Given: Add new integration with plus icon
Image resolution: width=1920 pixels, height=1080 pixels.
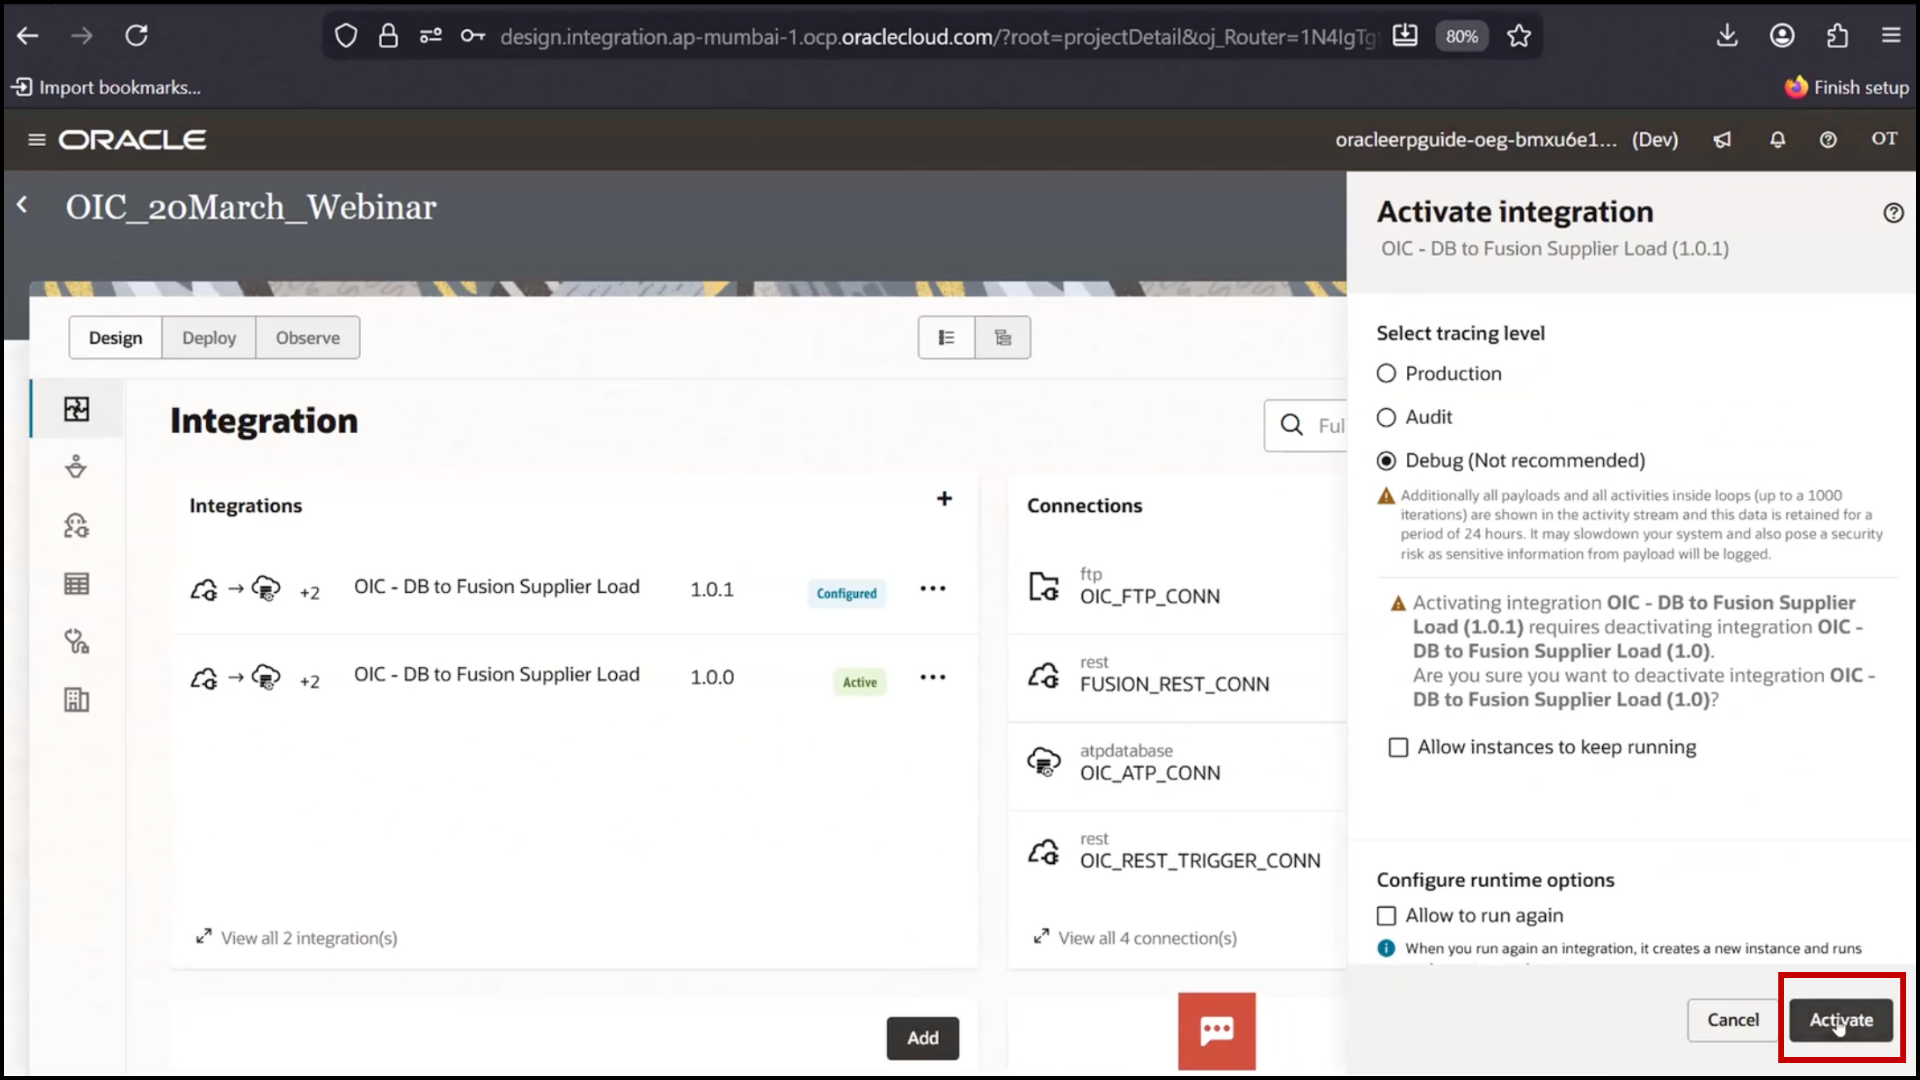Looking at the screenshot, I should [944, 499].
